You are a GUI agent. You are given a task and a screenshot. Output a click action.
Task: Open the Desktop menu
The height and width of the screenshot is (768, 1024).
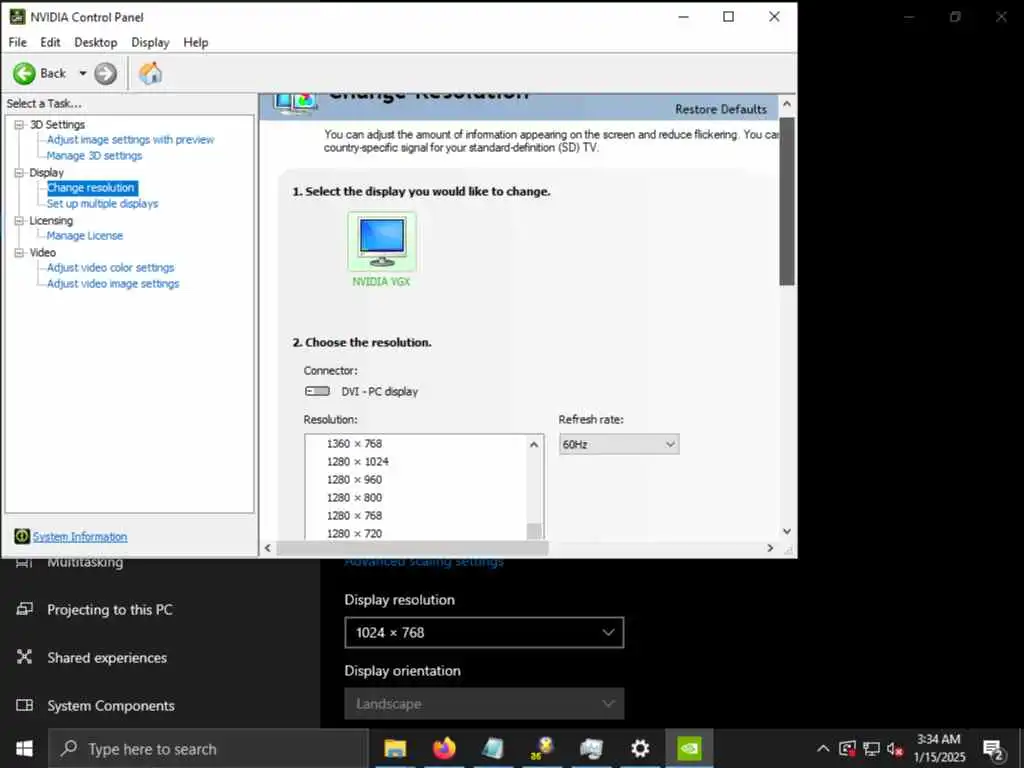95,42
